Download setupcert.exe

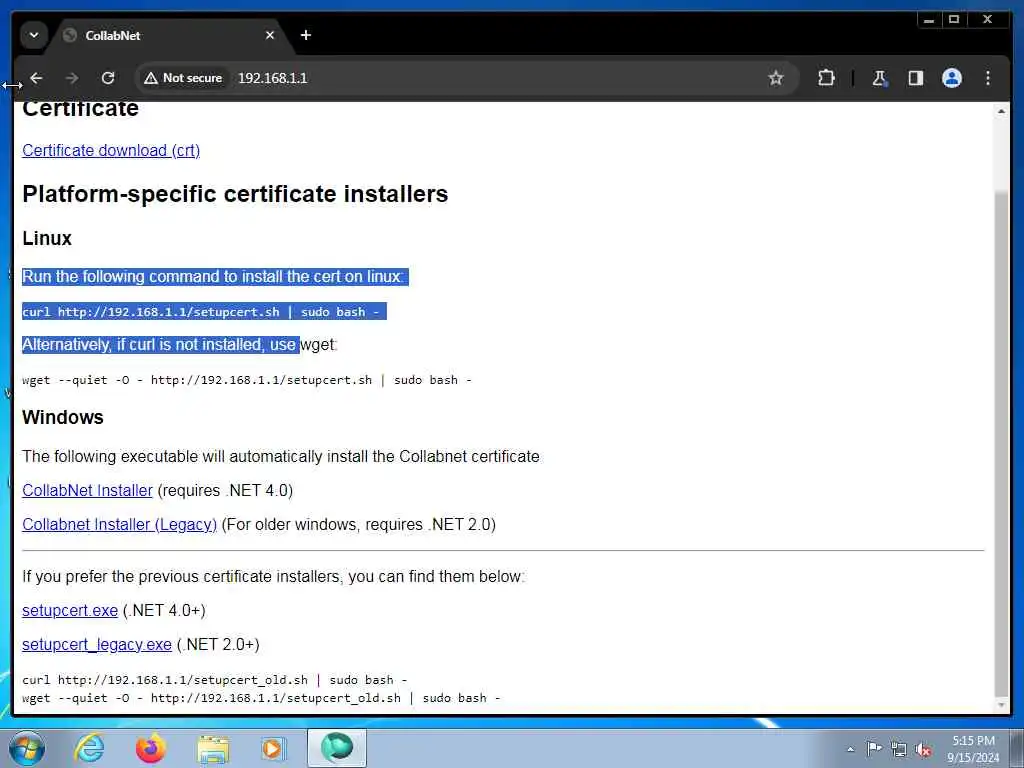70,611
